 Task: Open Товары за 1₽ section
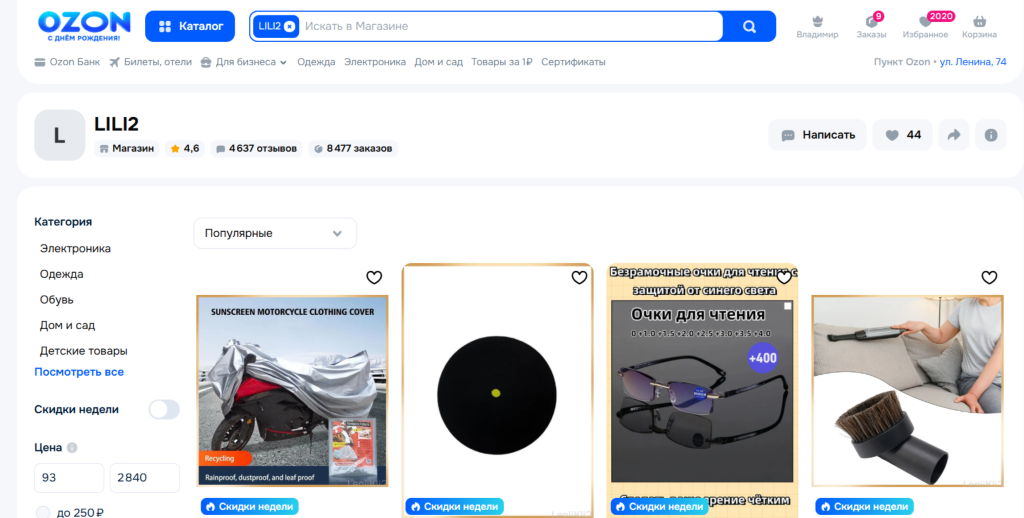tap(502, 62)
